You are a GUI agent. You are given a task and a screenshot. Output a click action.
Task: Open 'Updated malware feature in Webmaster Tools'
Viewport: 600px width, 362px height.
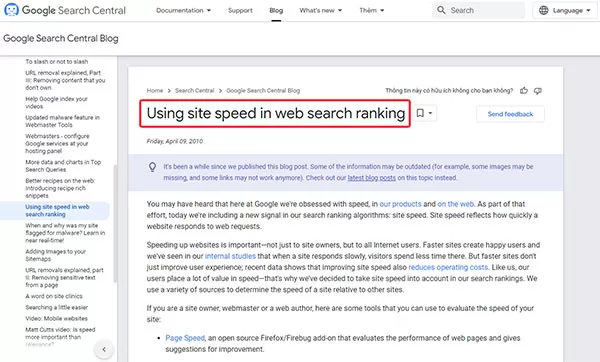click(62, 121)
